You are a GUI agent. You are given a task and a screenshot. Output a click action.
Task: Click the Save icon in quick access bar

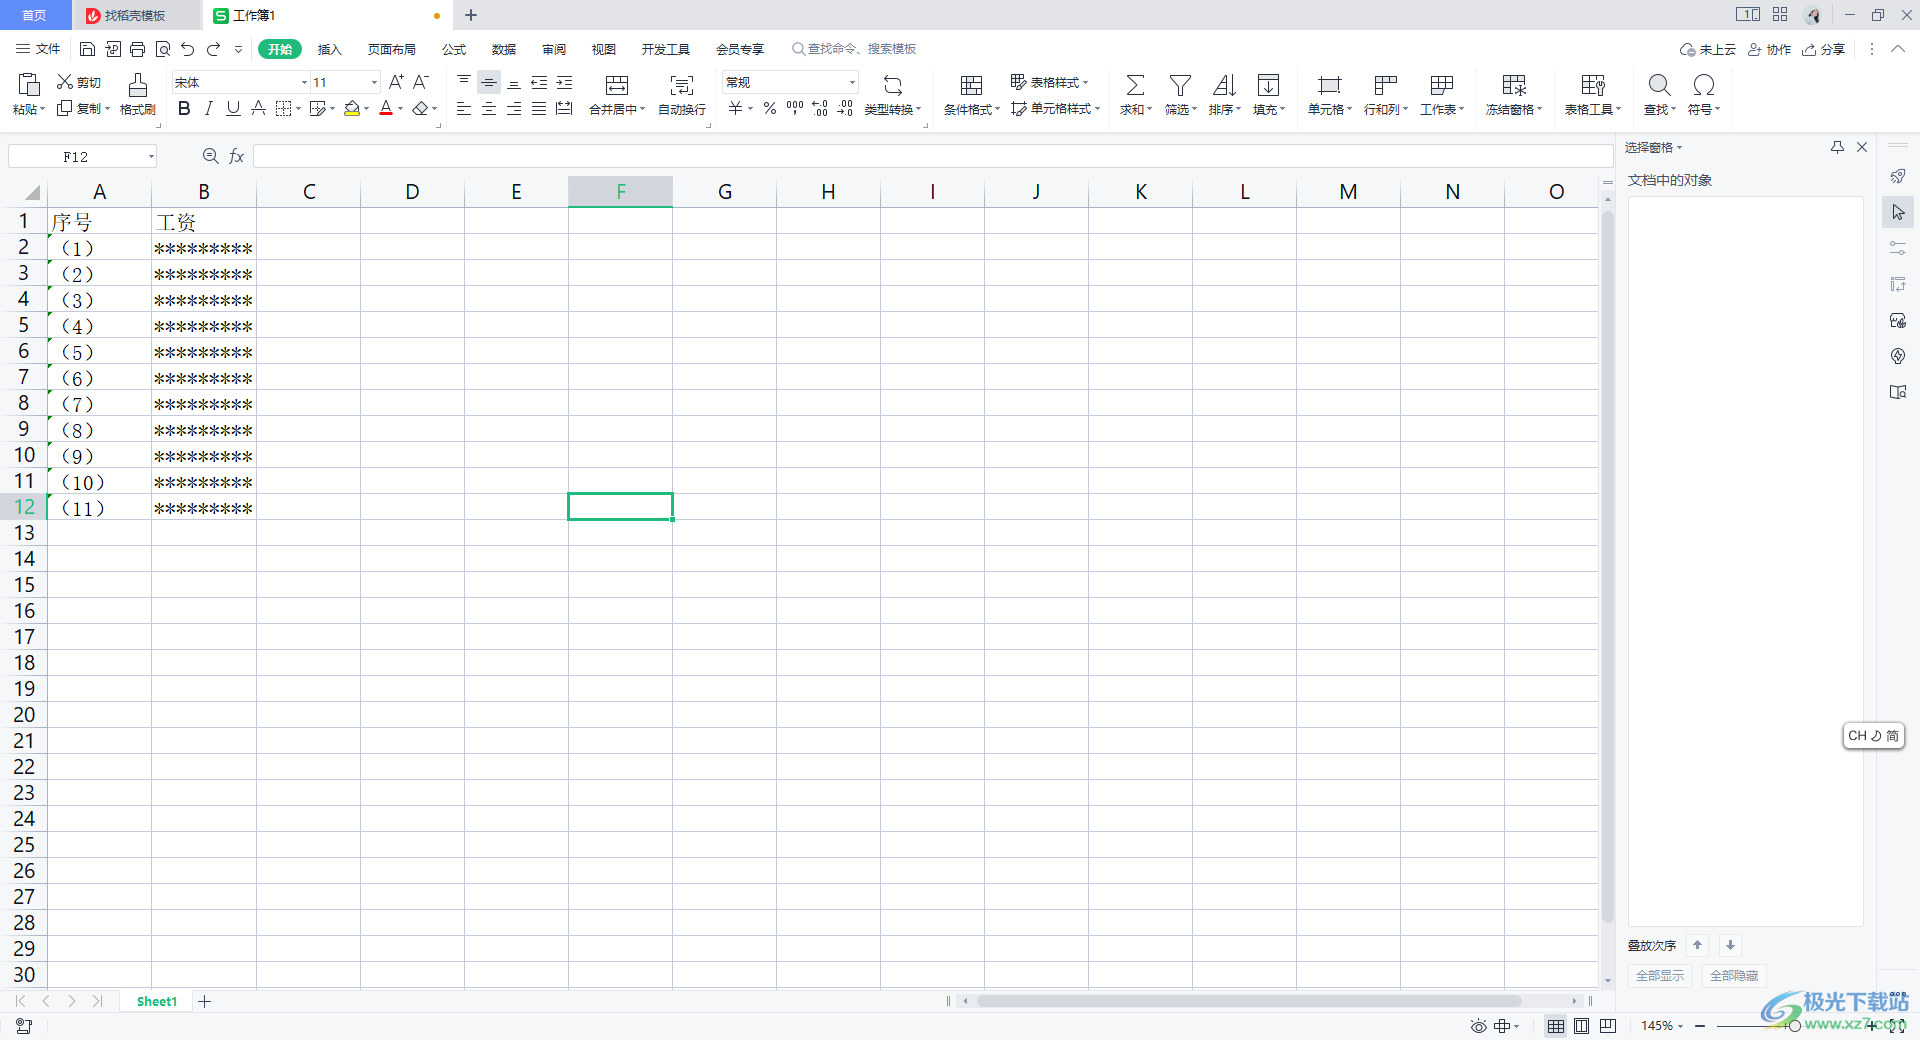pos(87,49)
